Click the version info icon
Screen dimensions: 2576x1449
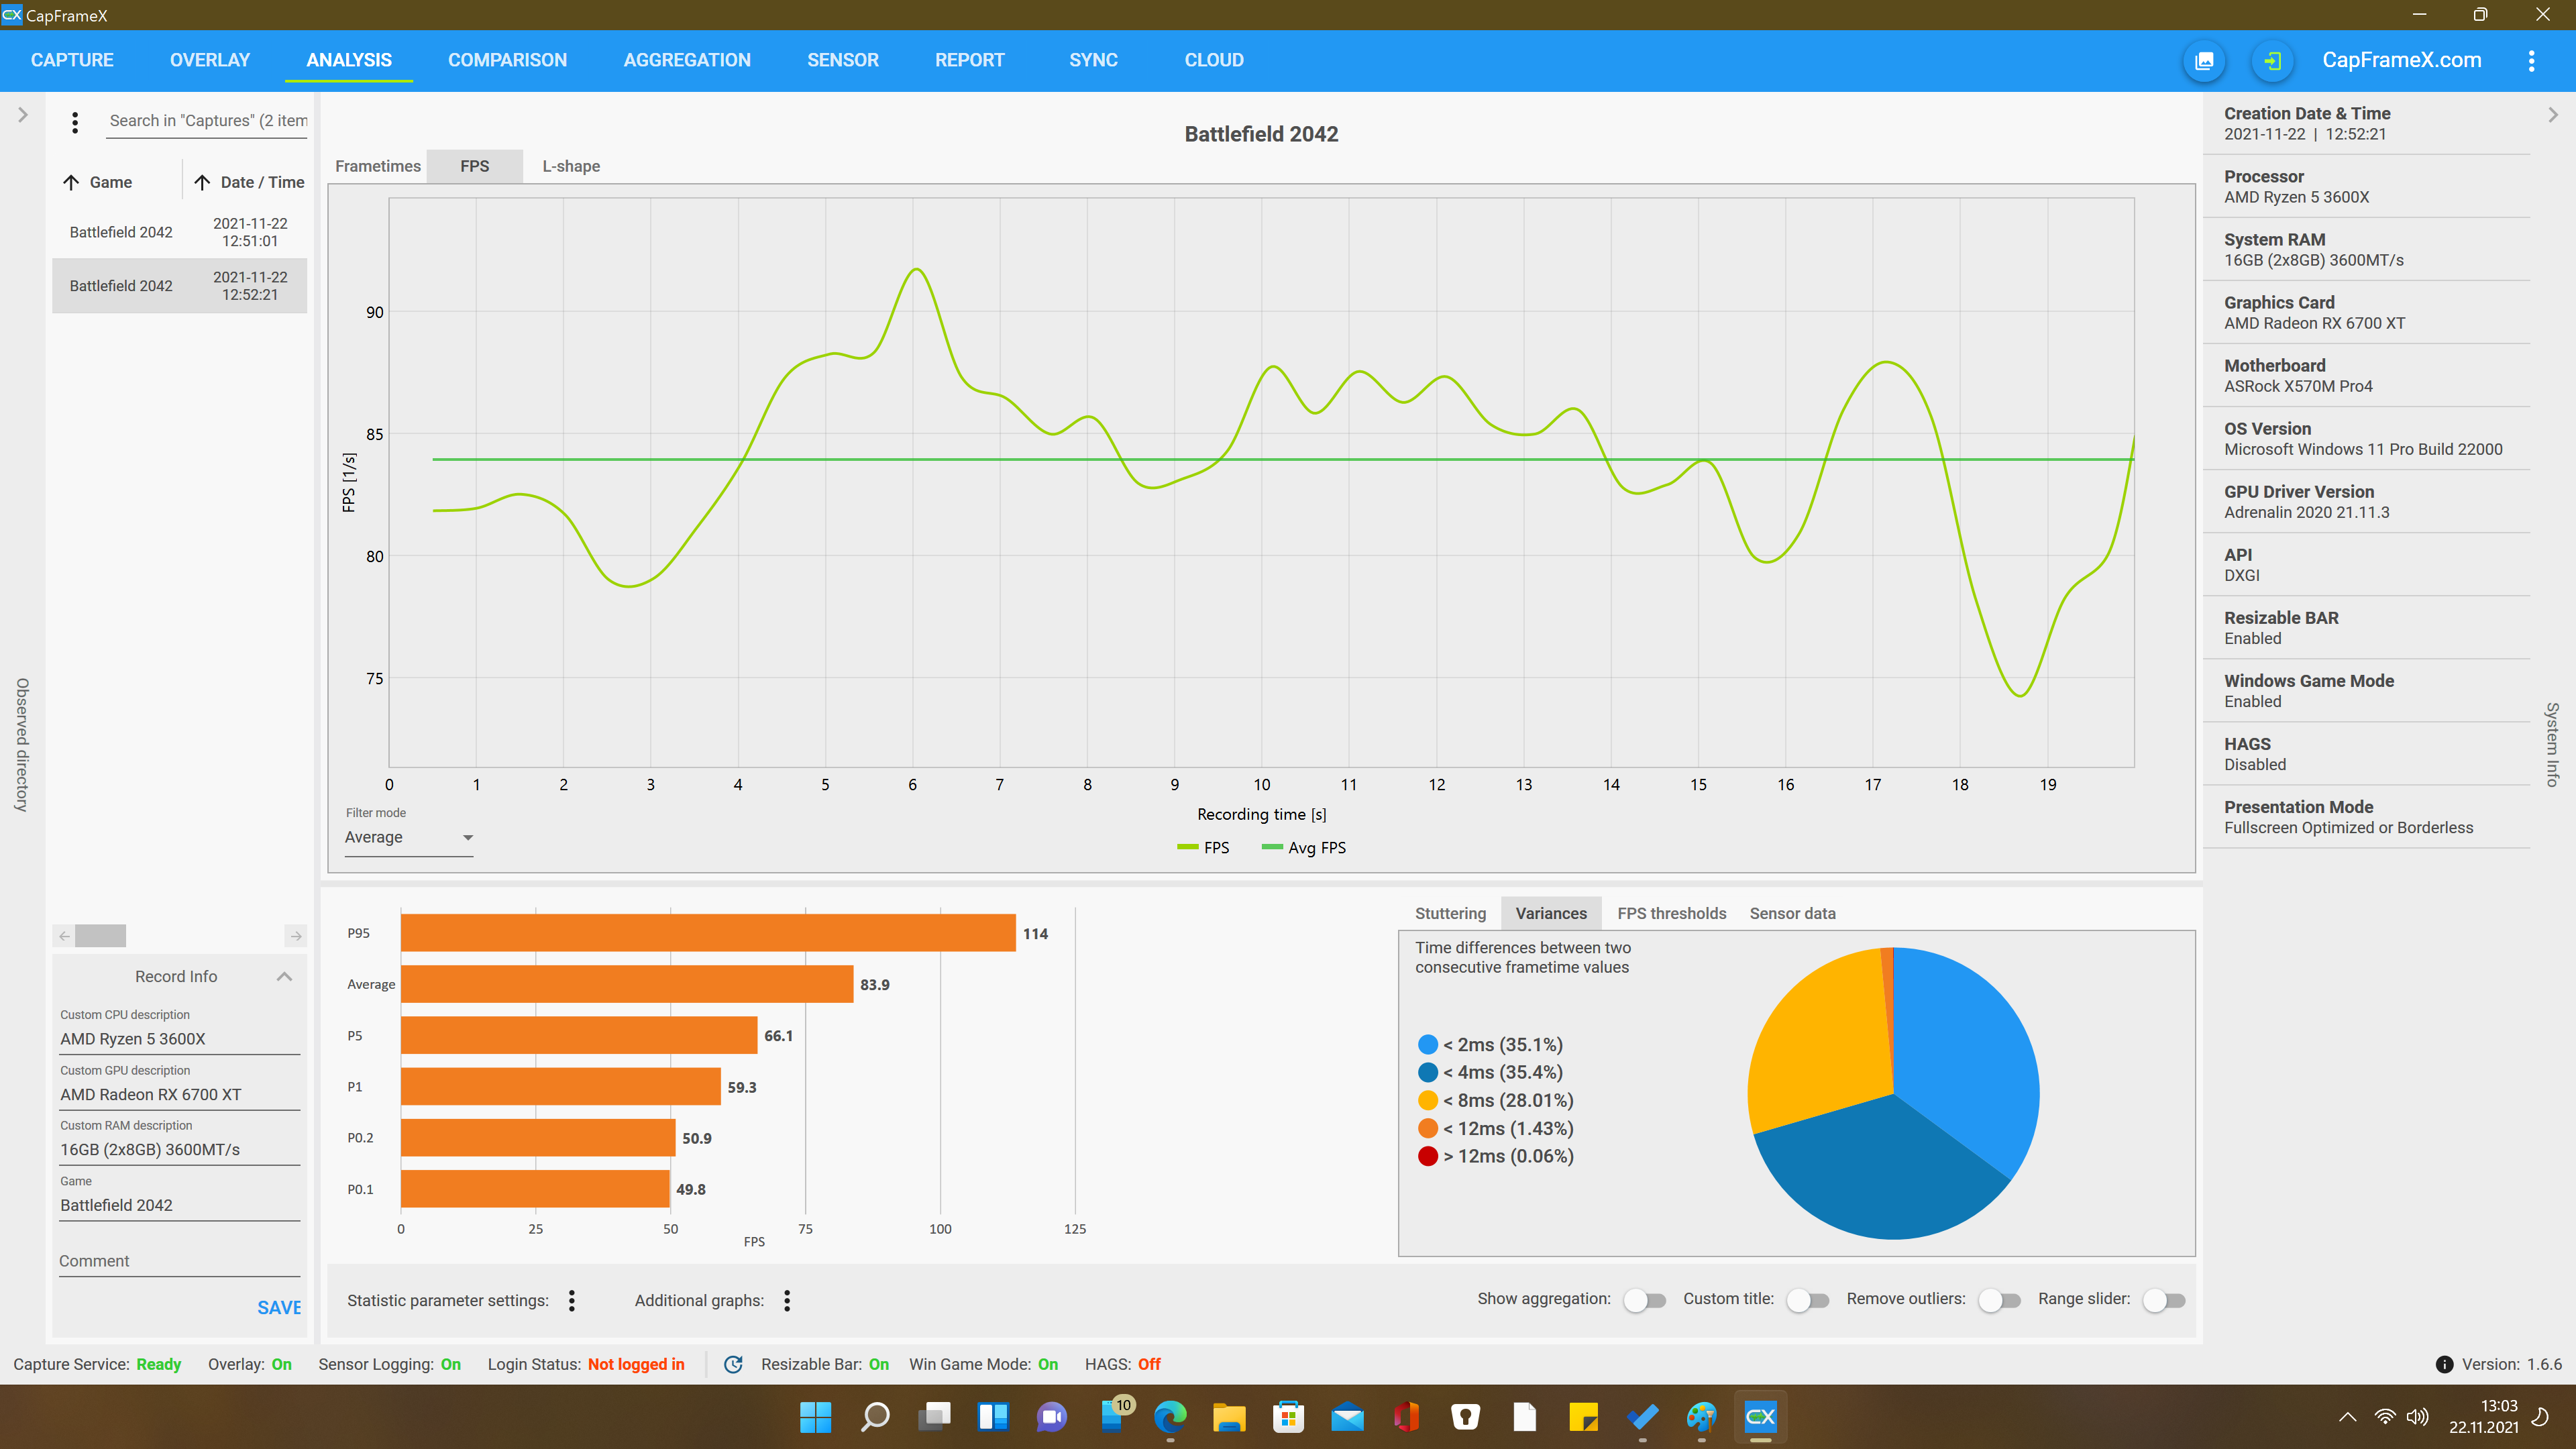[x=2444, y=1364]
